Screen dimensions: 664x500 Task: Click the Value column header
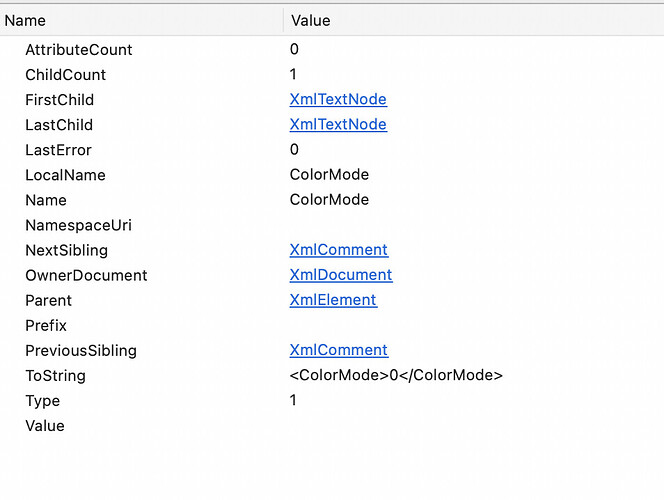[x=474, y=20]
